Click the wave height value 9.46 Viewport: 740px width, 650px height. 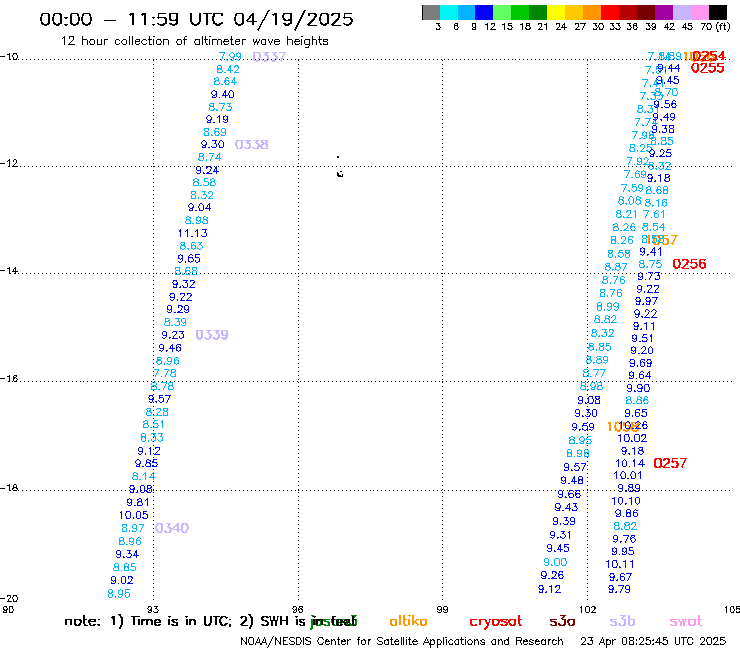point(170,348)
